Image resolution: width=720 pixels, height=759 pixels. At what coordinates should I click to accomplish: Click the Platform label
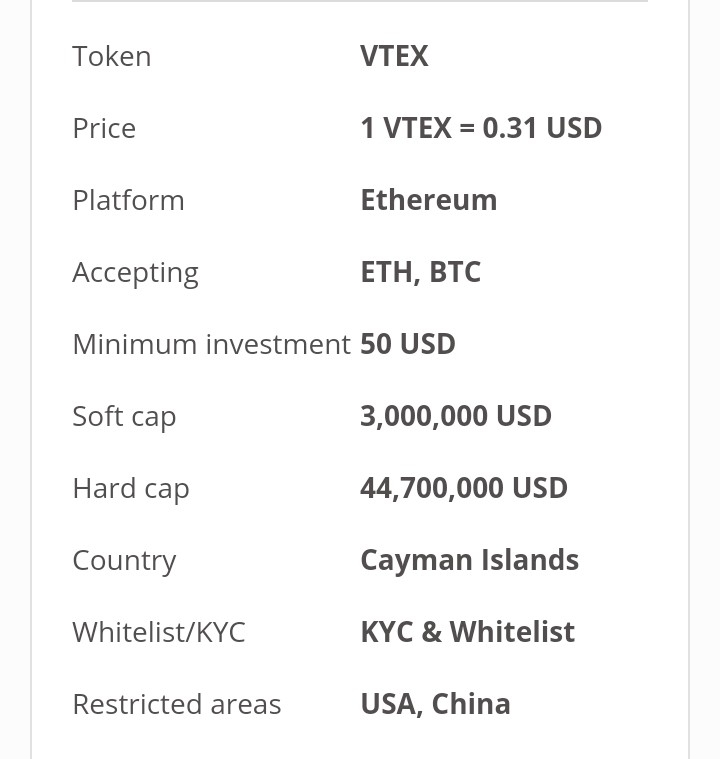coord(128,200)
